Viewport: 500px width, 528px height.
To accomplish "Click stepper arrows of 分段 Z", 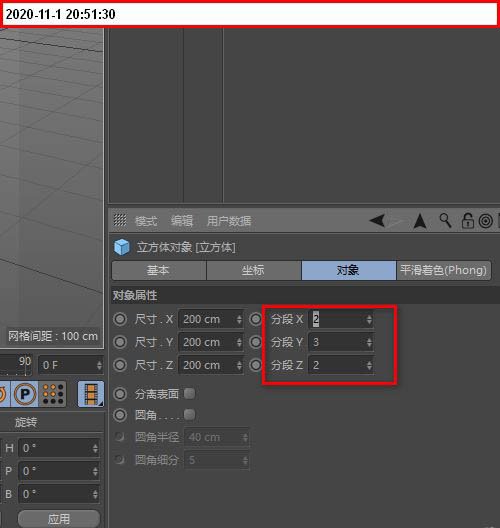I will coord(369,365).
